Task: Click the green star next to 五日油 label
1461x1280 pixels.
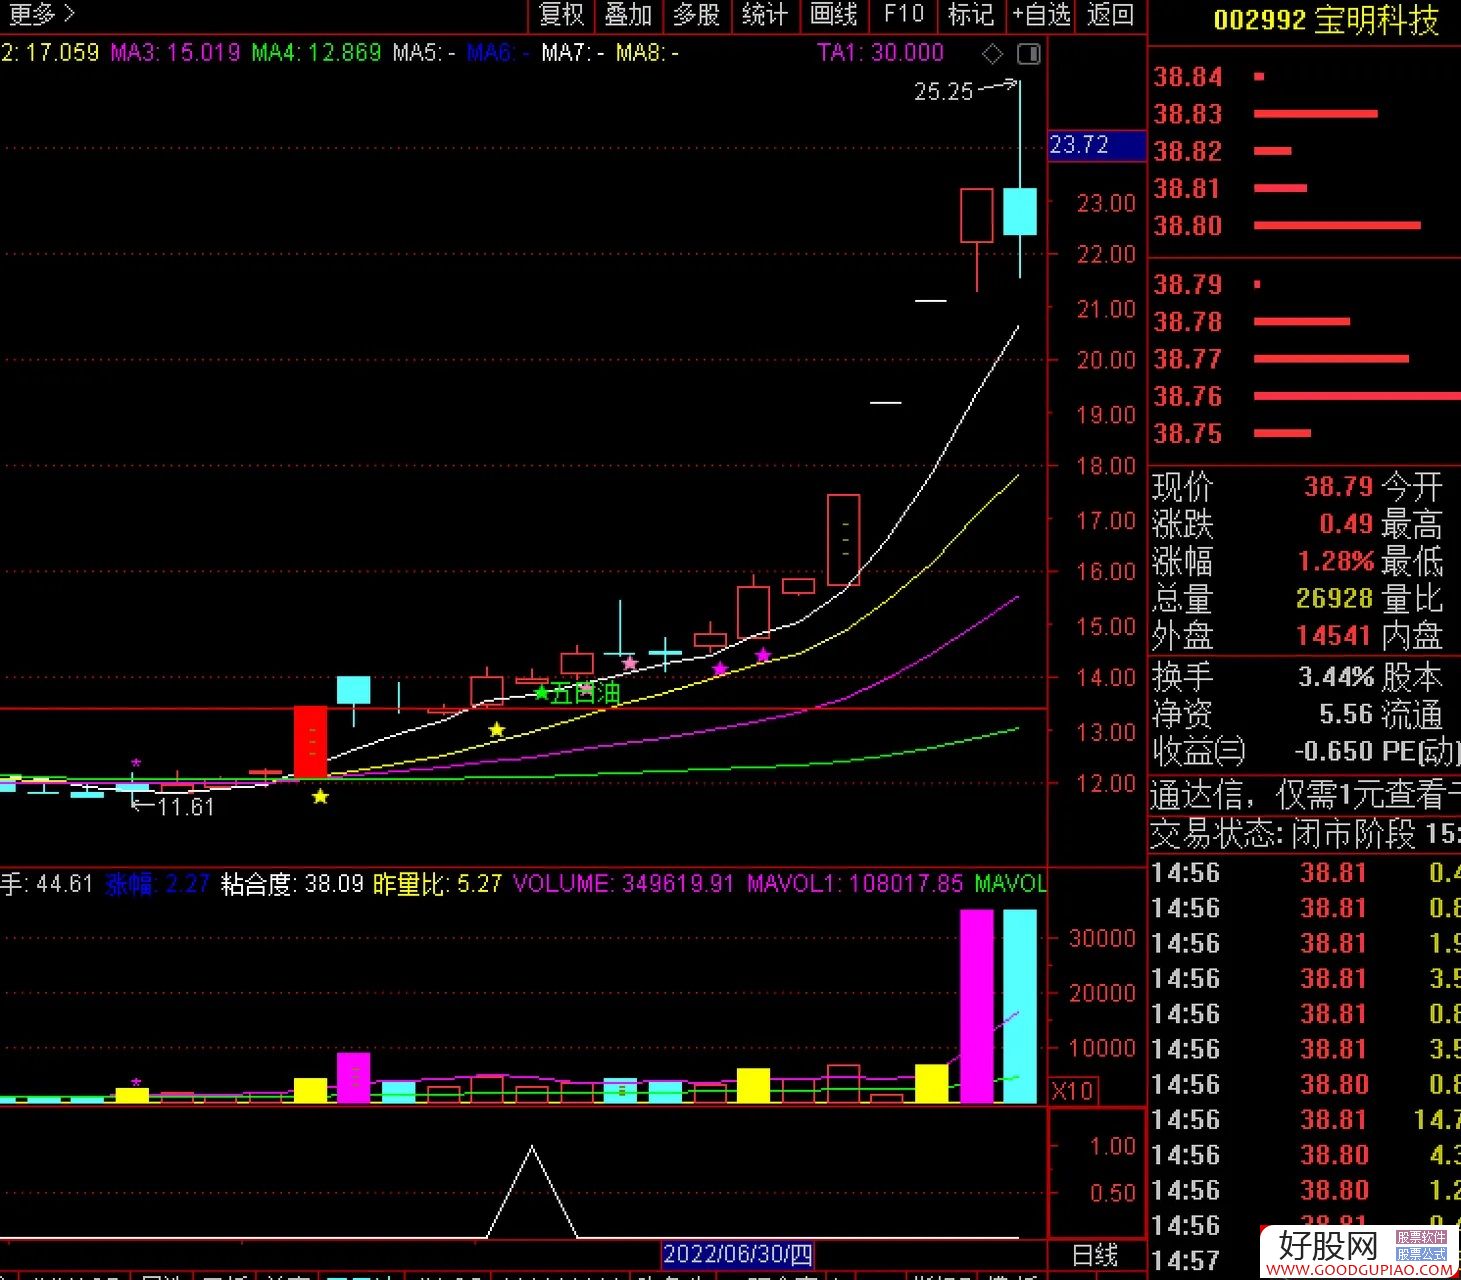Action: (x=541, y=692)
